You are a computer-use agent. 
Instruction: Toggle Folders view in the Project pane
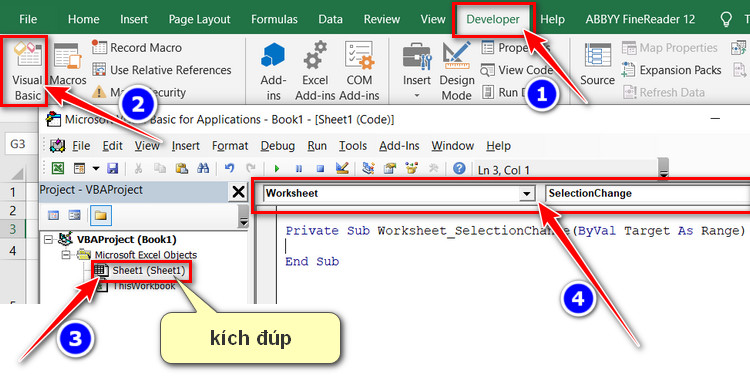click(100, 215)
